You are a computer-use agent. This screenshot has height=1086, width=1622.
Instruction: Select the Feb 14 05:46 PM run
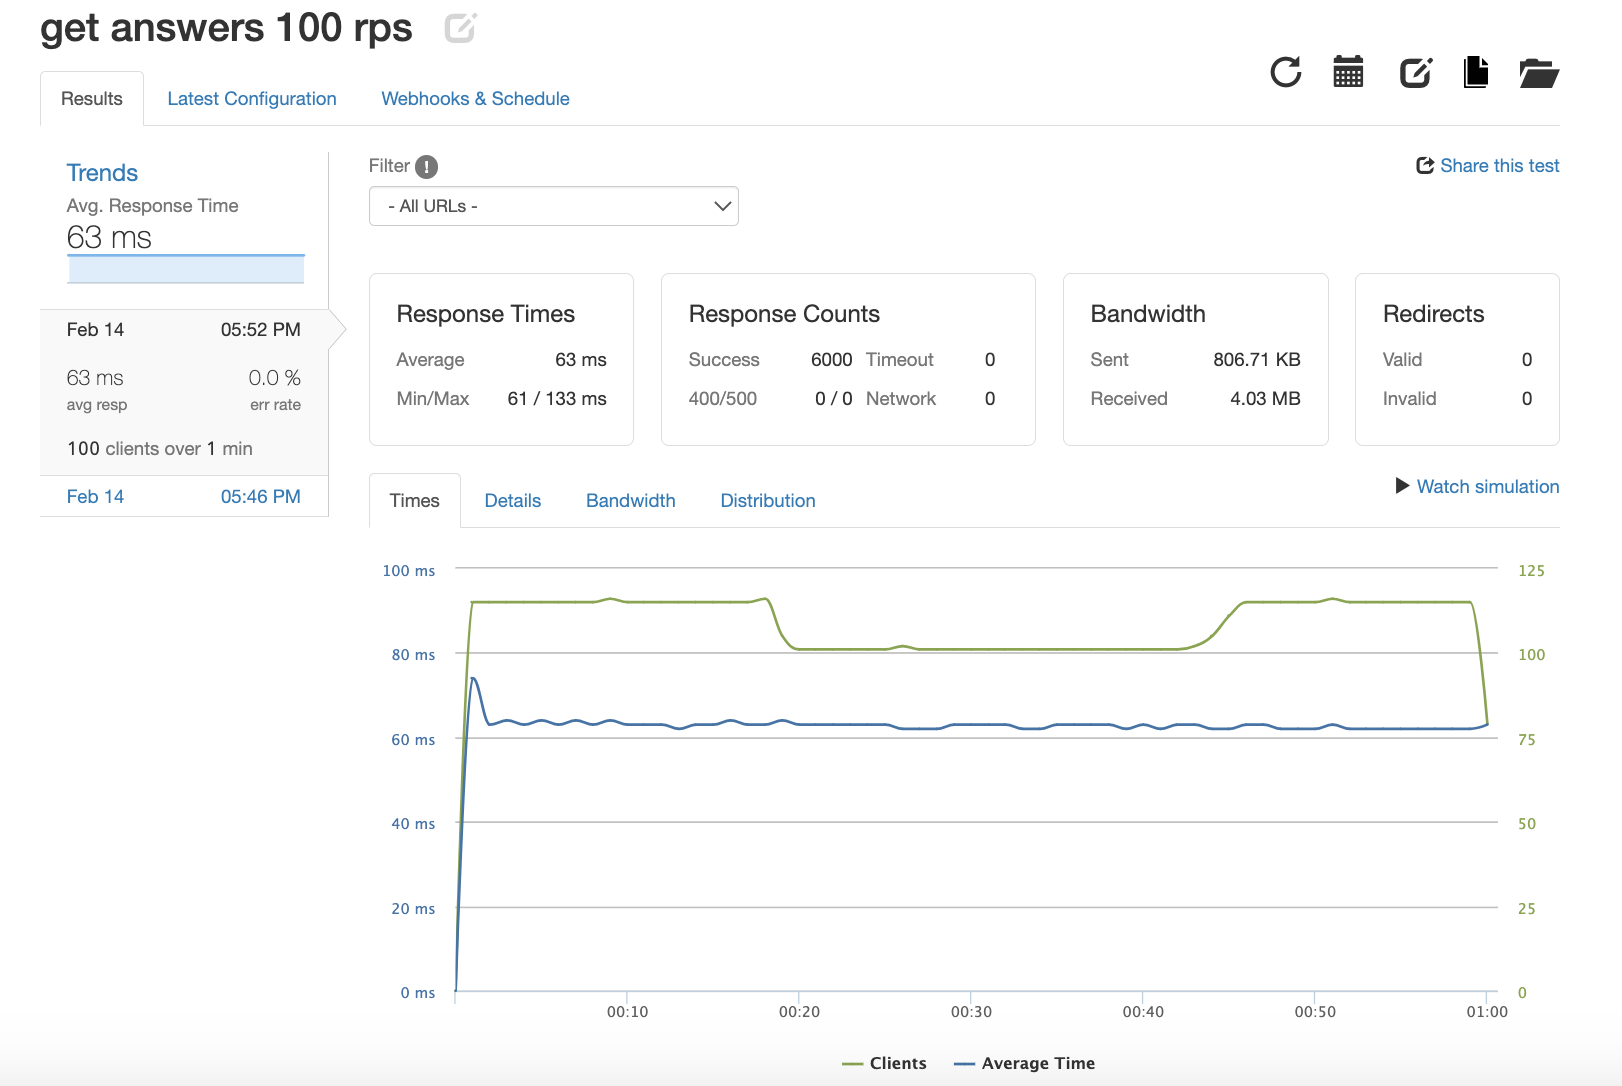(x=184, y=497)
